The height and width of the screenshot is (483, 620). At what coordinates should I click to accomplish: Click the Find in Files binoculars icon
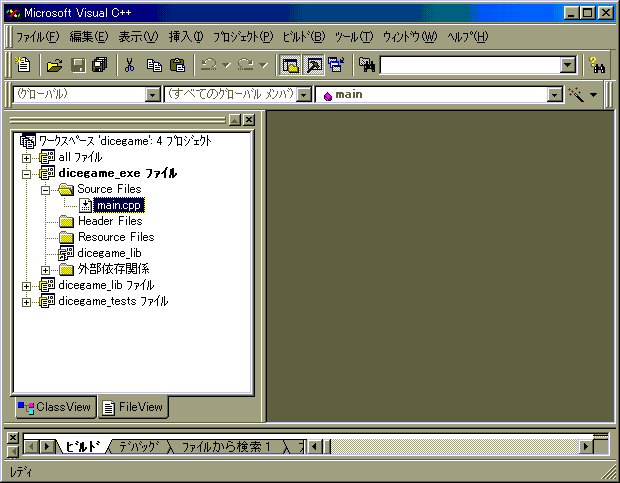[x=367, y=65]
